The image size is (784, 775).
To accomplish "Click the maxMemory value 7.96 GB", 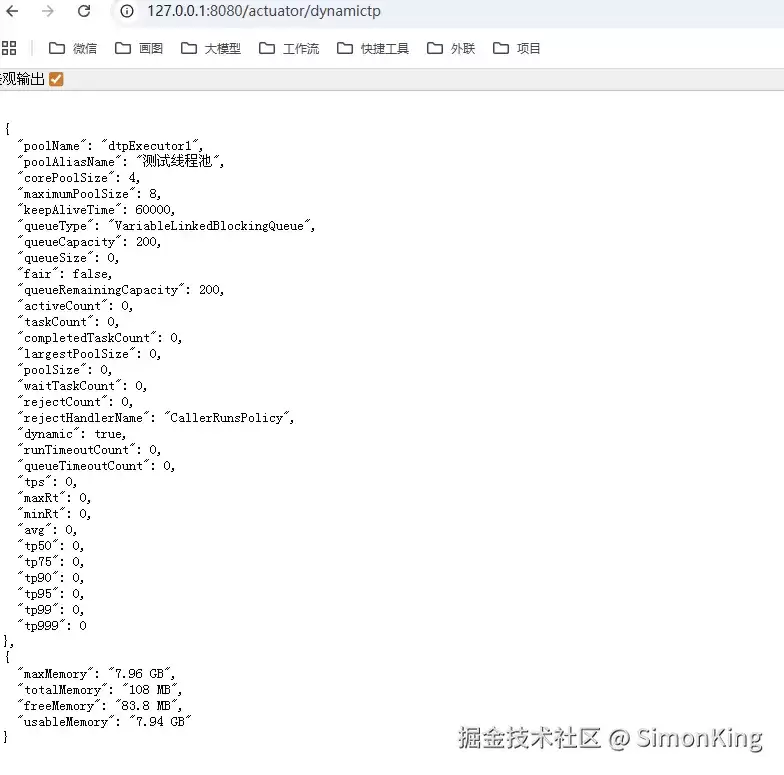I will tap(140, 674).
